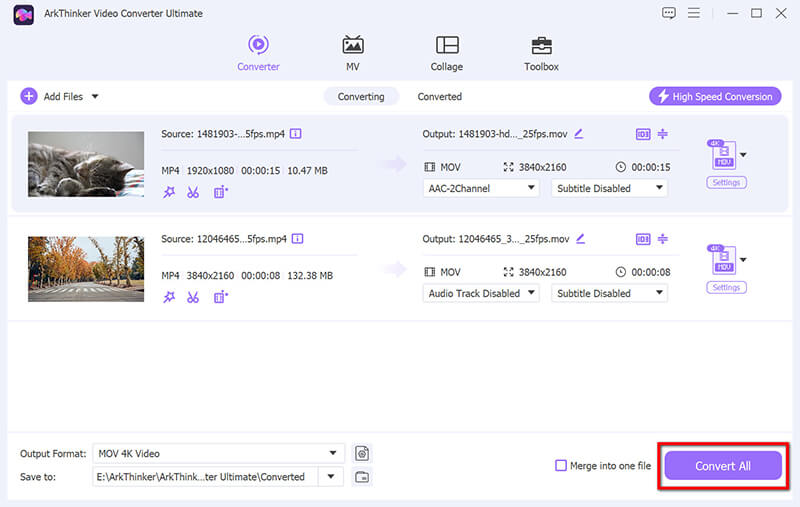Switch to the MV tab
The width and height of the screenshot is (800, 507).
(x=353, y=53)
